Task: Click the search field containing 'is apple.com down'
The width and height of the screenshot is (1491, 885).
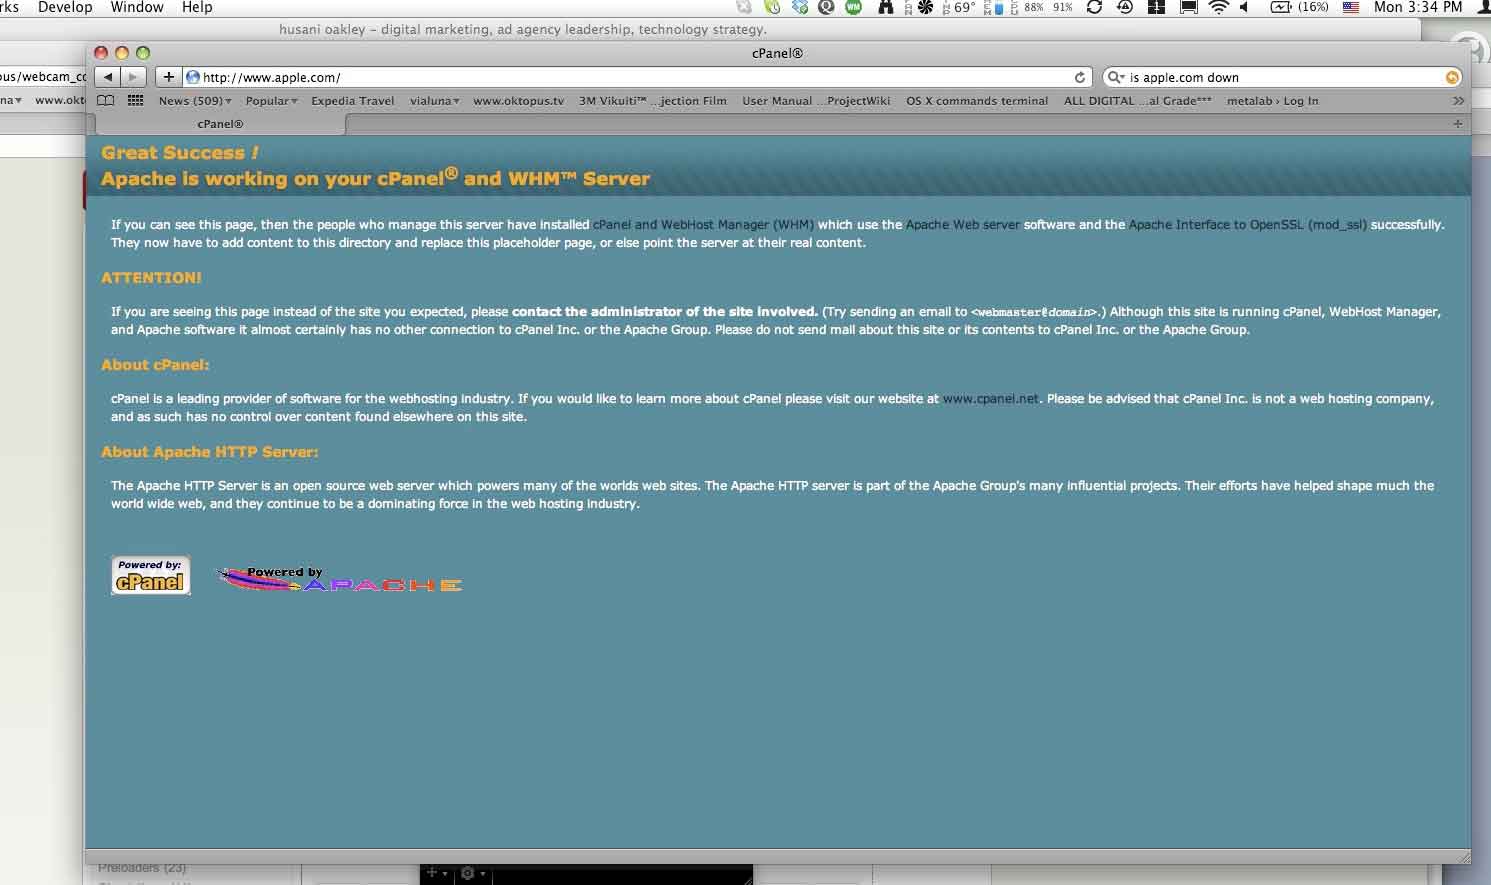Action: 1283,77
